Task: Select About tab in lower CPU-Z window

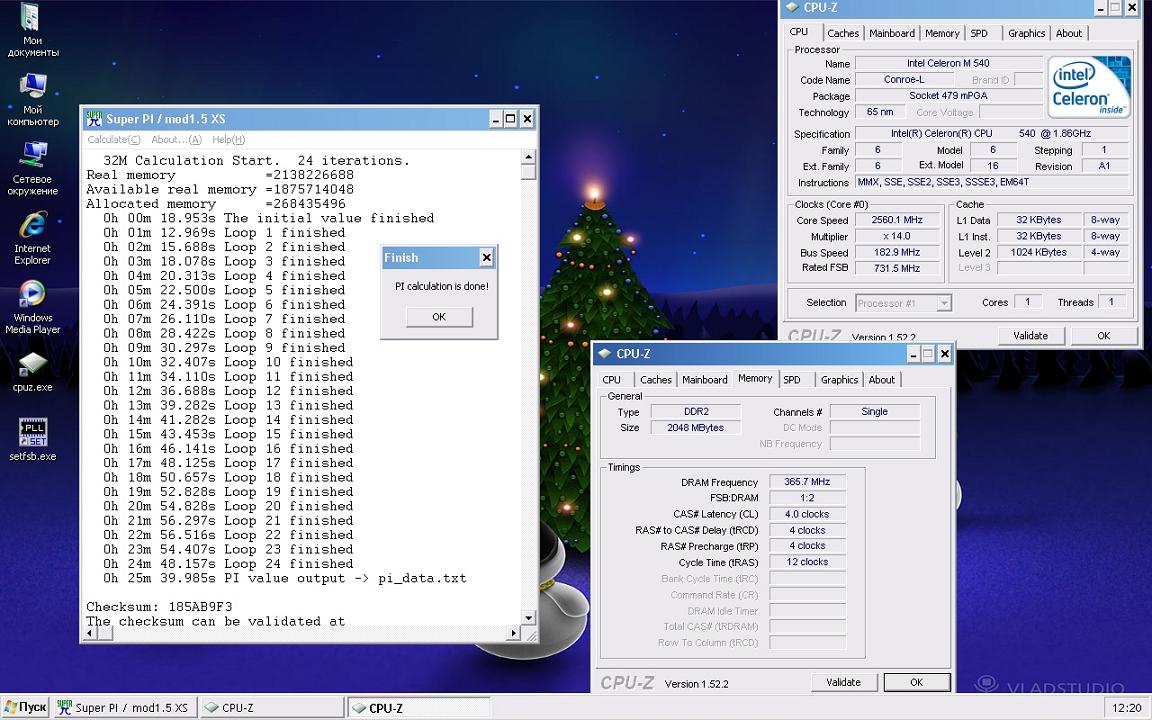Action: point(882,380)
